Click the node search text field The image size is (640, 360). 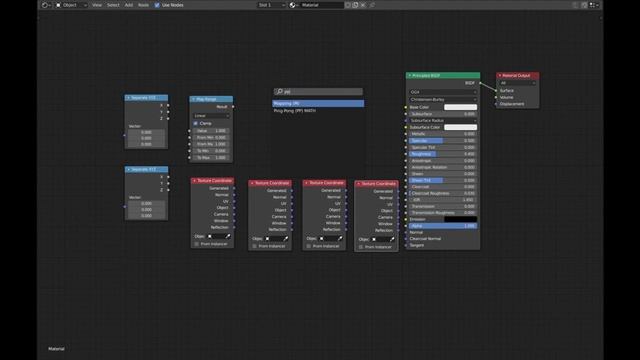click(x=318, y=91)
